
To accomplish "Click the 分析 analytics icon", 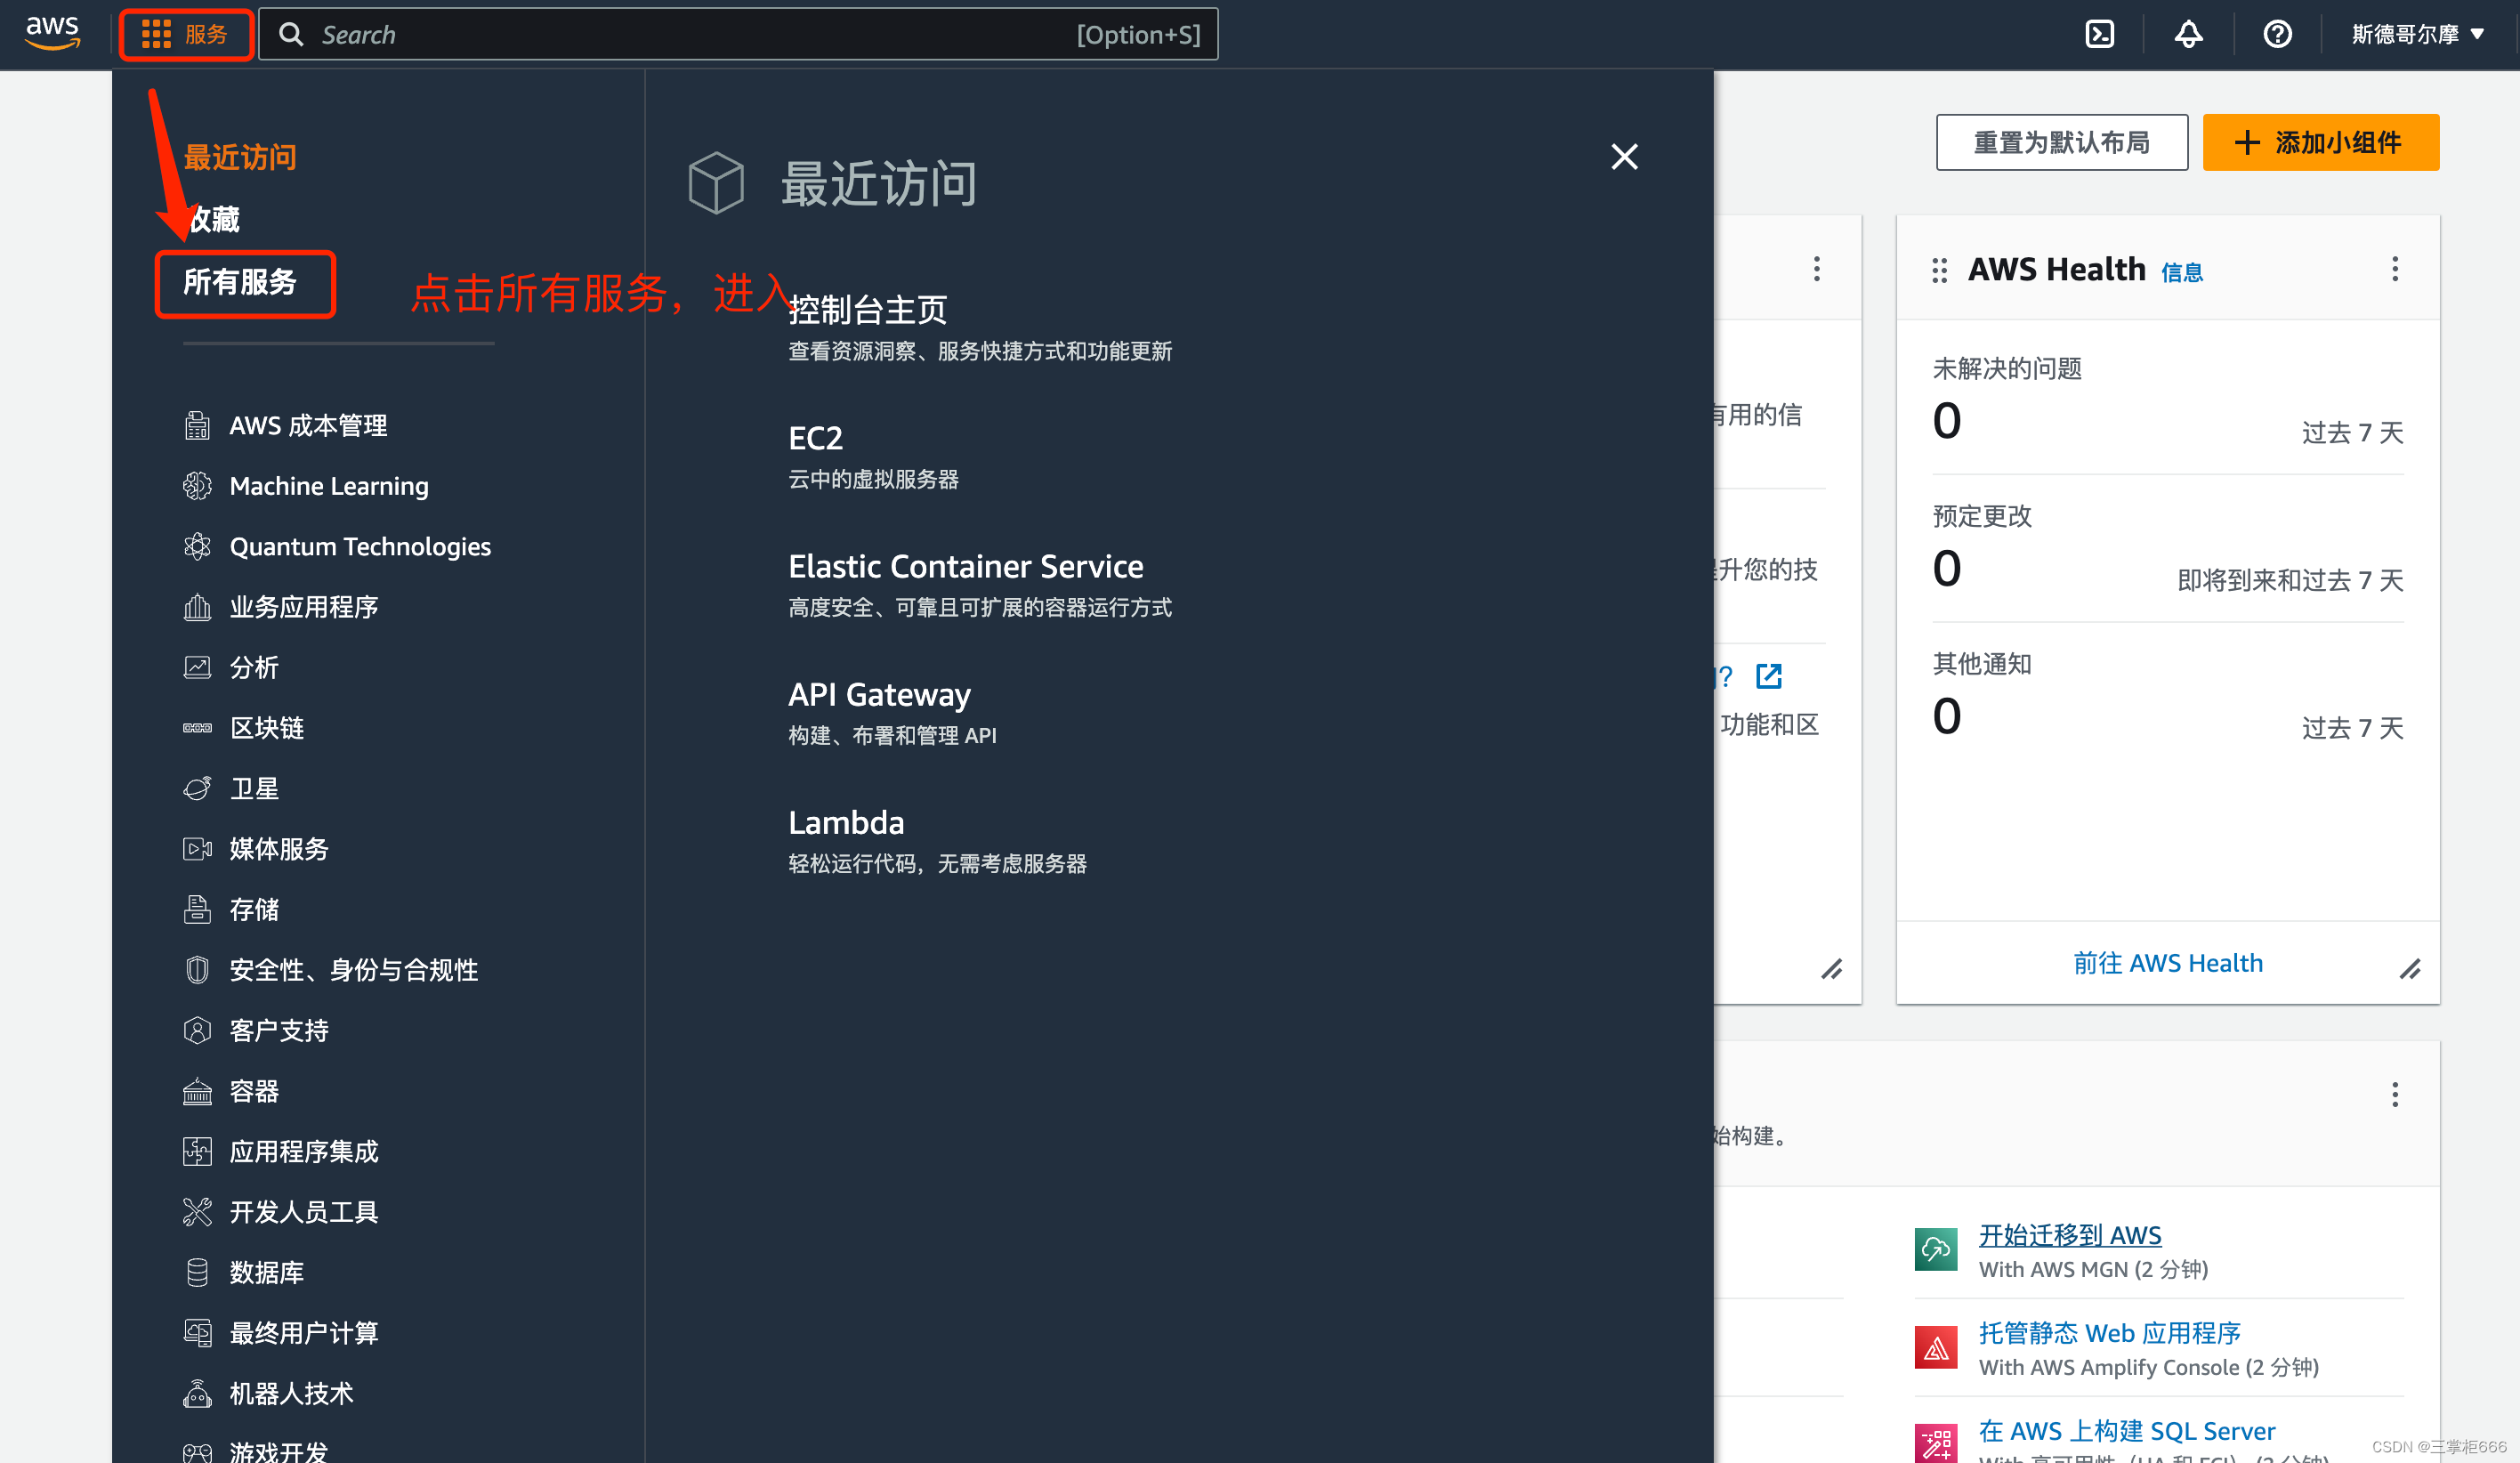I will coord(197,667).
